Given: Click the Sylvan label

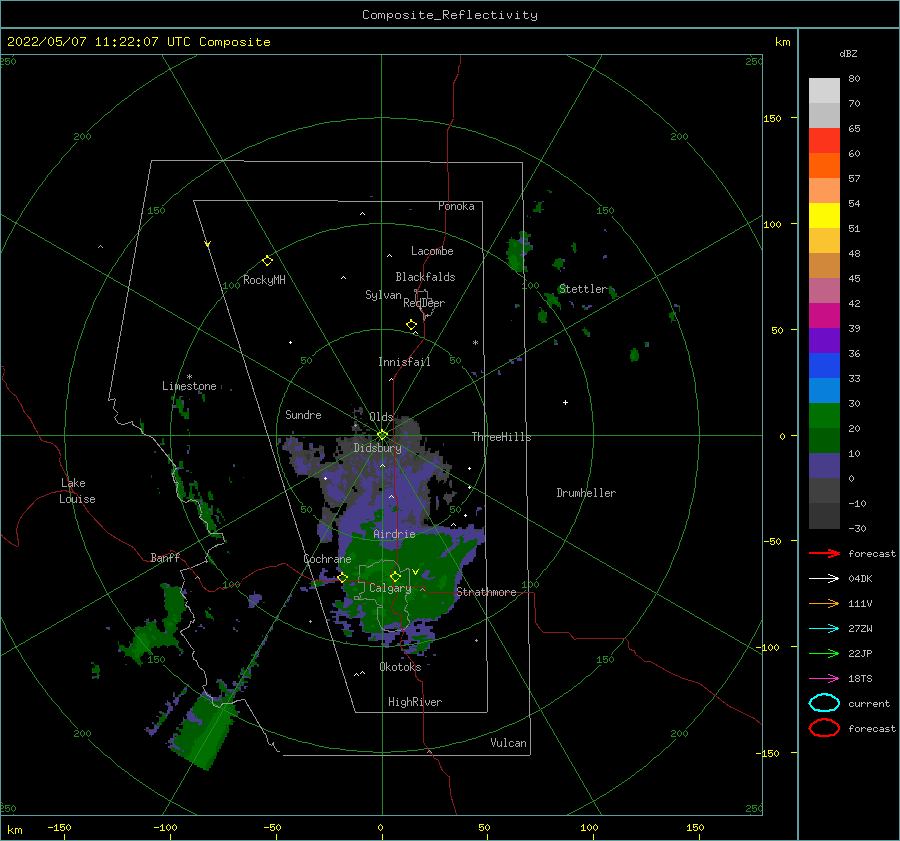Looking at the screenshot, I should (383, 295).
